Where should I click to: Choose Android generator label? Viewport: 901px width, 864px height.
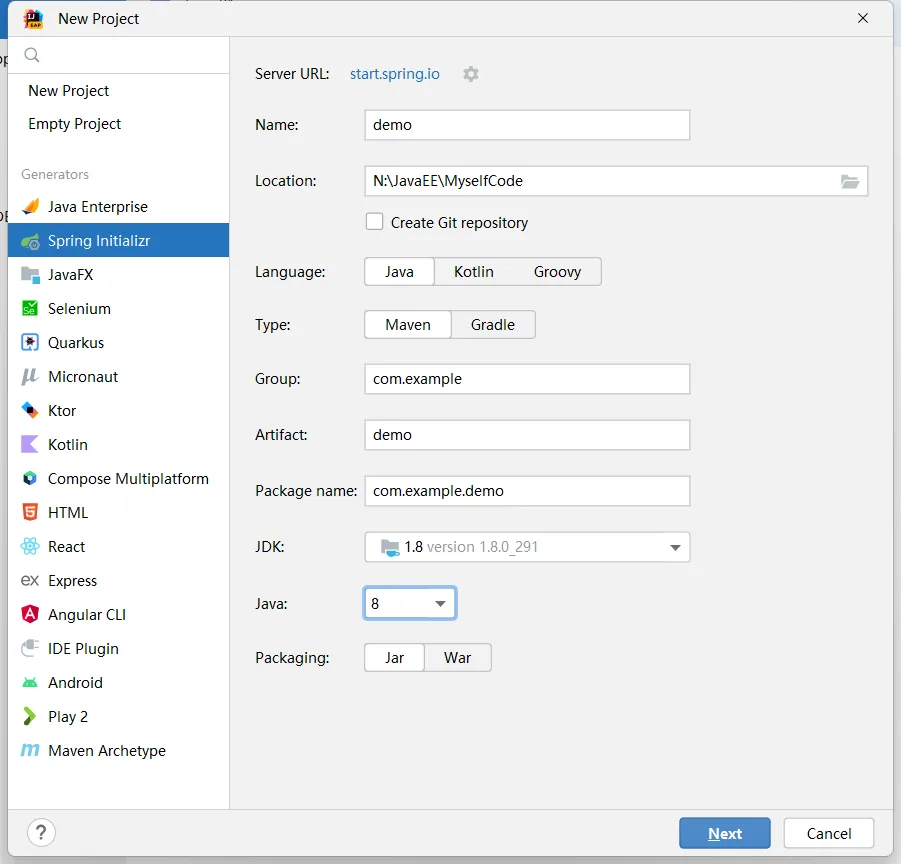pos(75,682)
